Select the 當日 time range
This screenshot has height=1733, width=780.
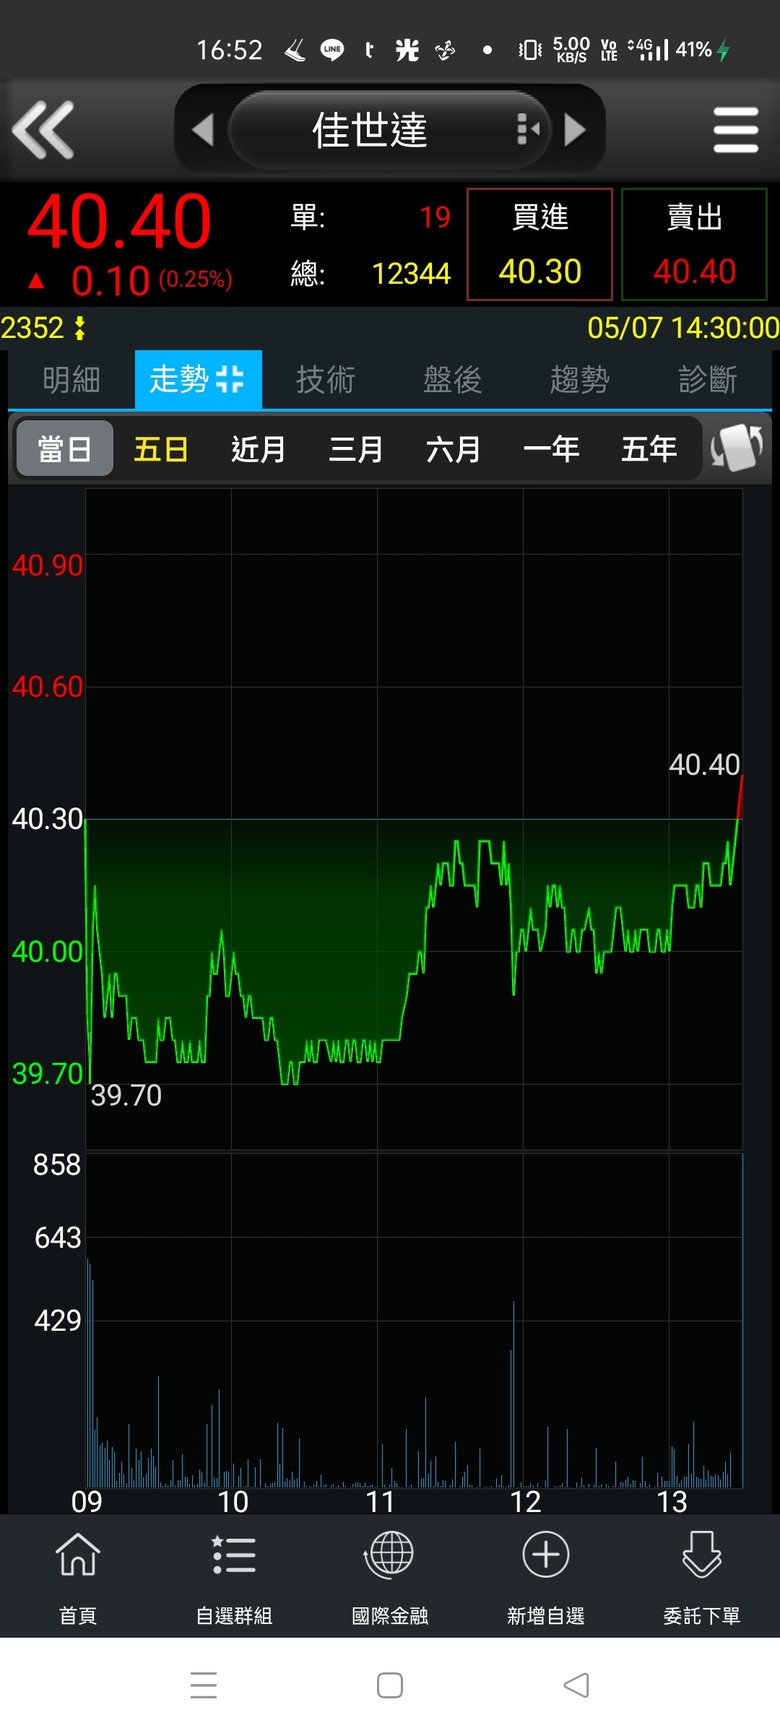(x=65, y=449)
